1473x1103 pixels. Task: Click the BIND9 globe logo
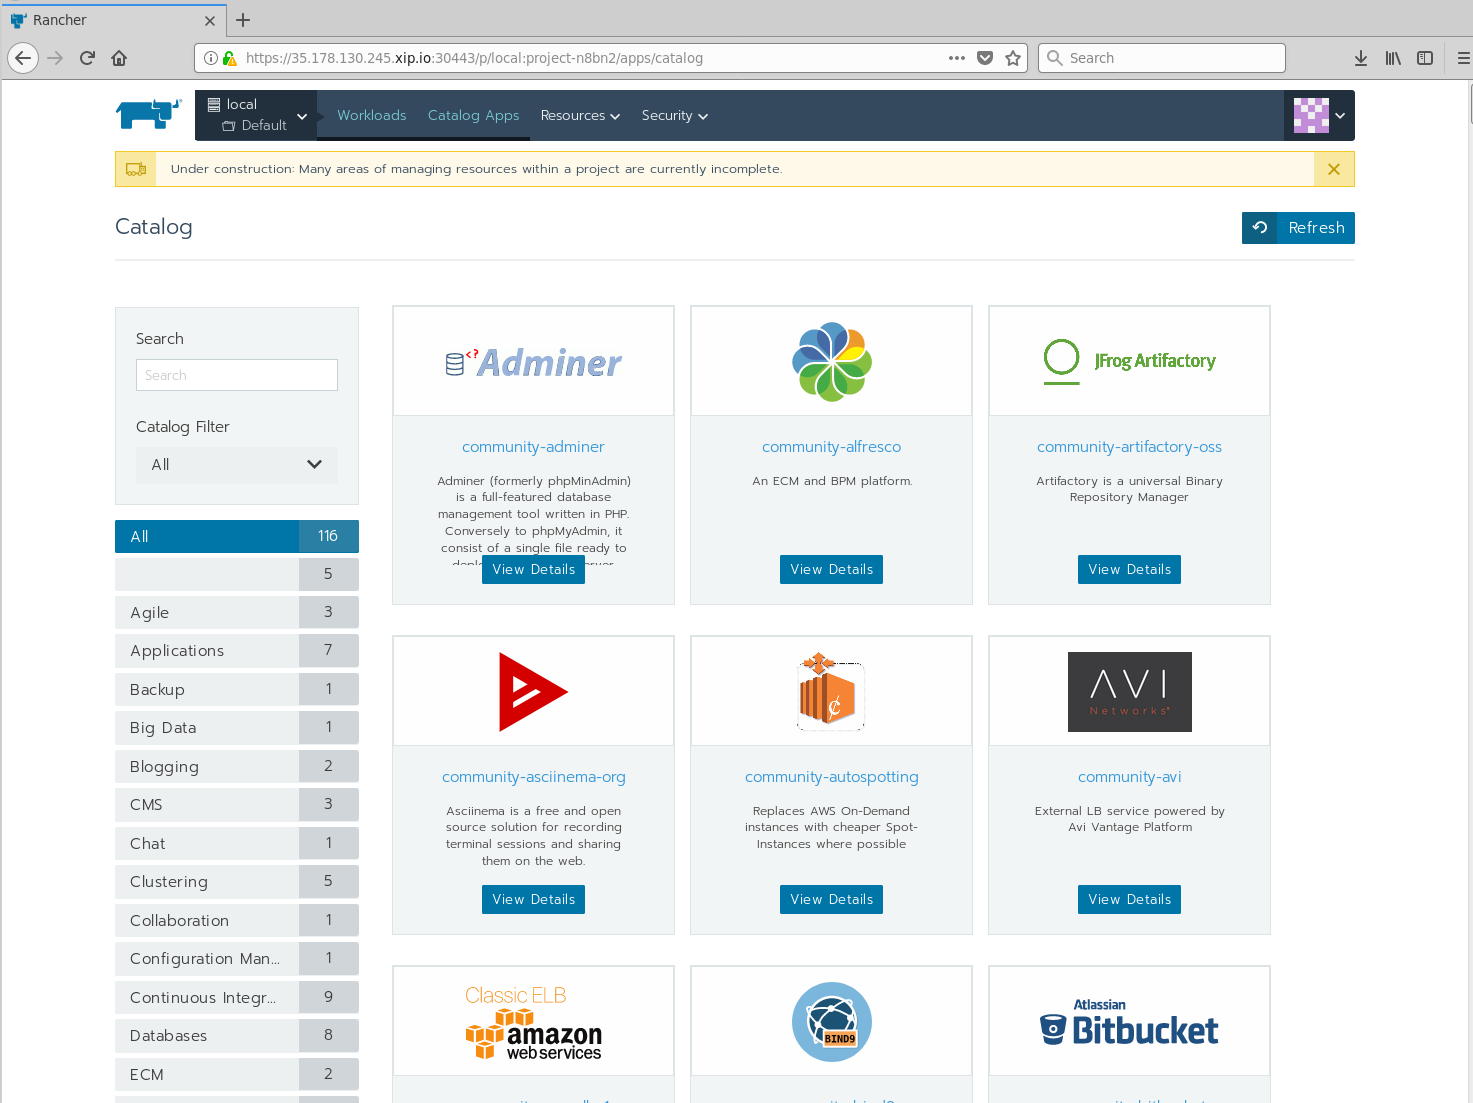831,1022
